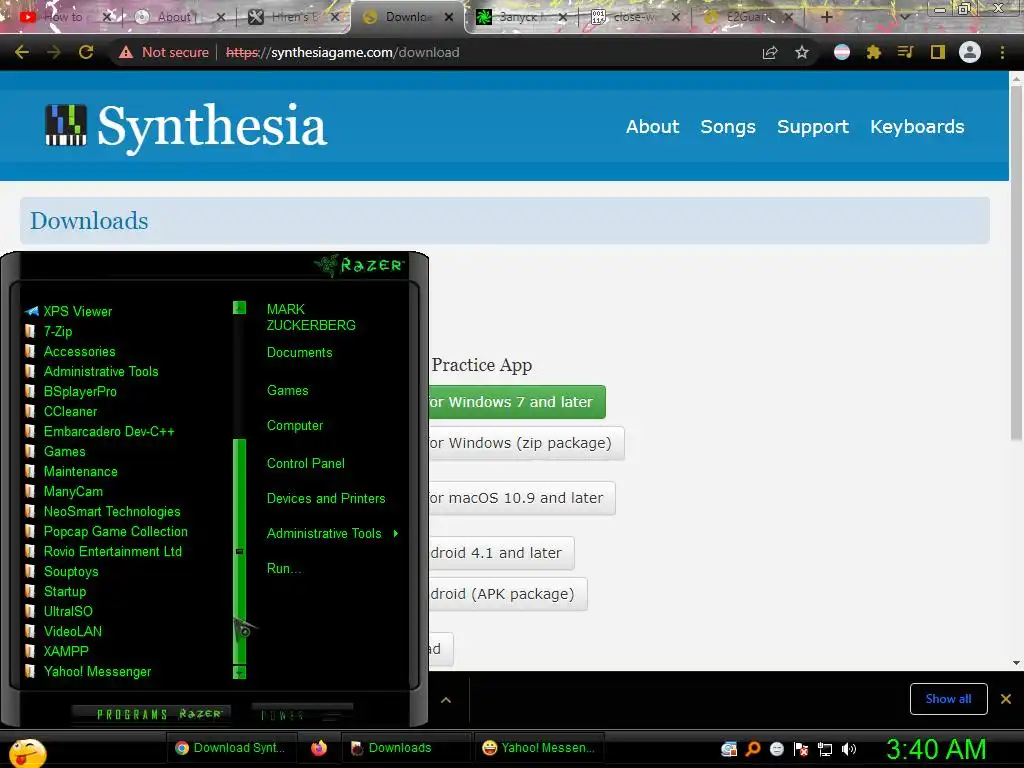The height and width of the screenshot is (768, 1024).
Task: Open the About page link
Action: tap(652, 126)
